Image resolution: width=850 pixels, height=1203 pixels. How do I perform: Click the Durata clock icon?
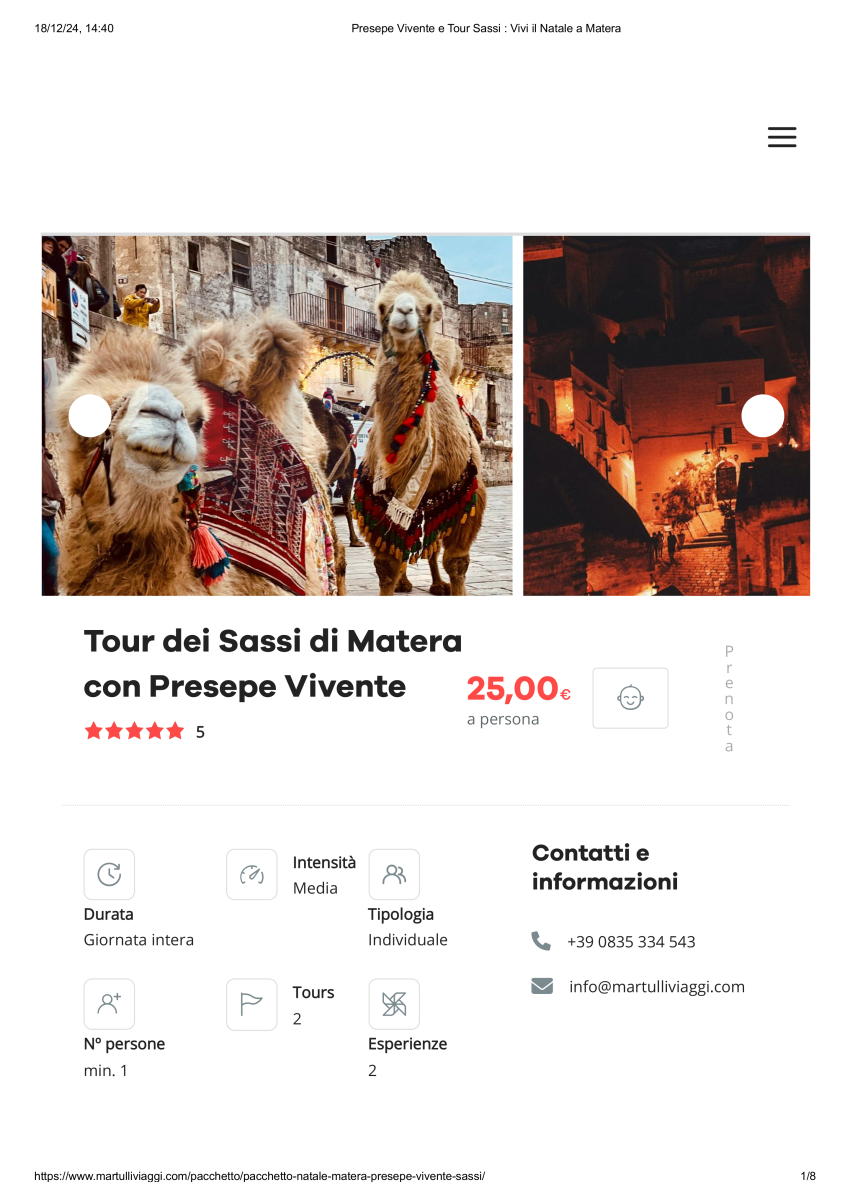[x=109, y=874]
